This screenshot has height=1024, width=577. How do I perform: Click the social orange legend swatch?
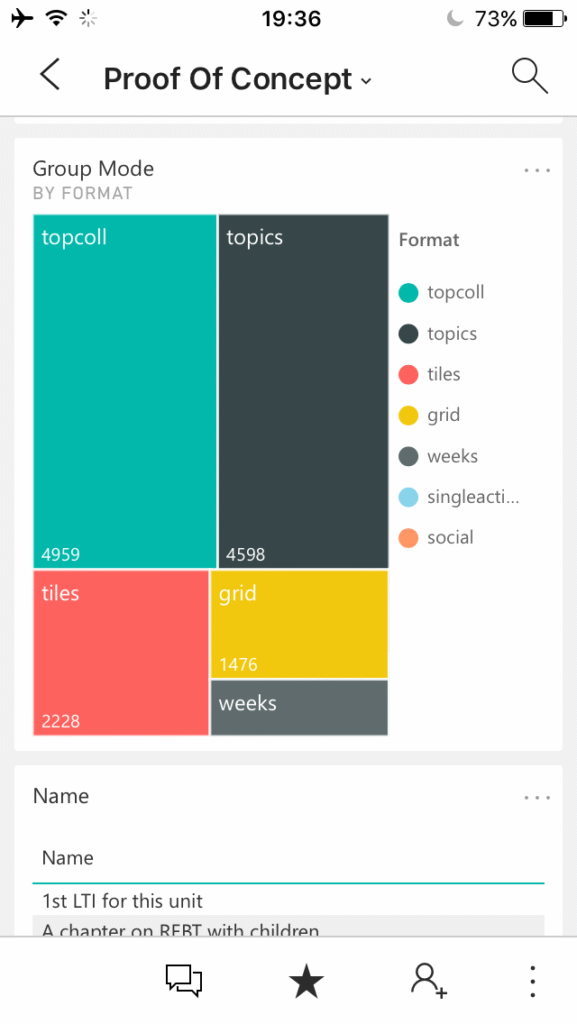[x=408, y=538]
